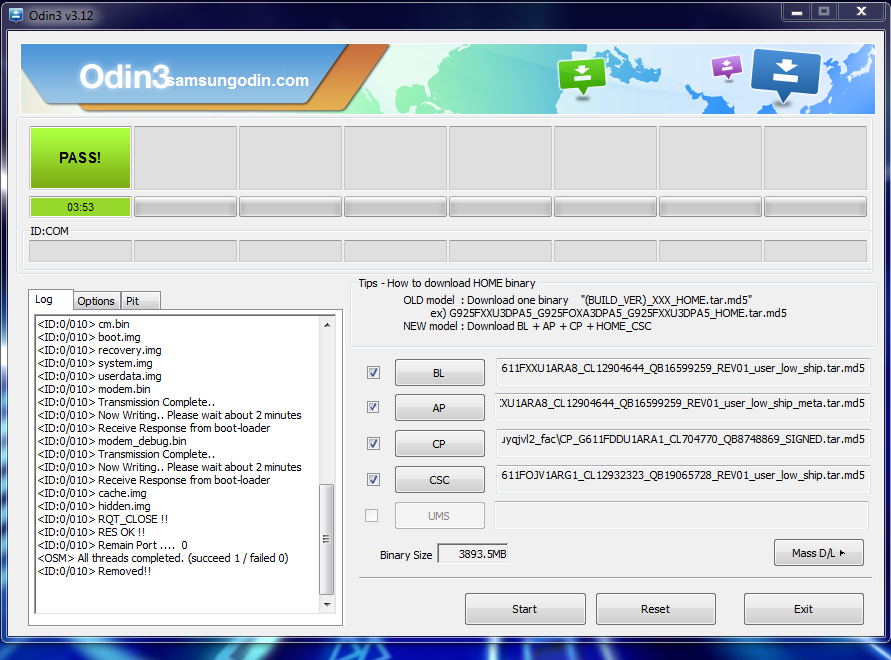Click the CP file path field
This screenshot has width=891, height=660.
(x=682, y=443)
